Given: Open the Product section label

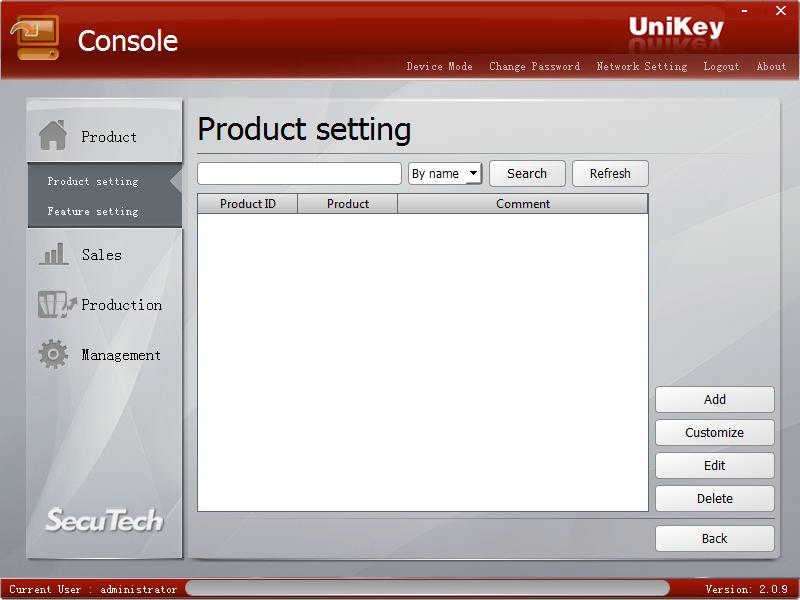Looking at the screenshot, I should pyautogui.click(x=109, y=137).
